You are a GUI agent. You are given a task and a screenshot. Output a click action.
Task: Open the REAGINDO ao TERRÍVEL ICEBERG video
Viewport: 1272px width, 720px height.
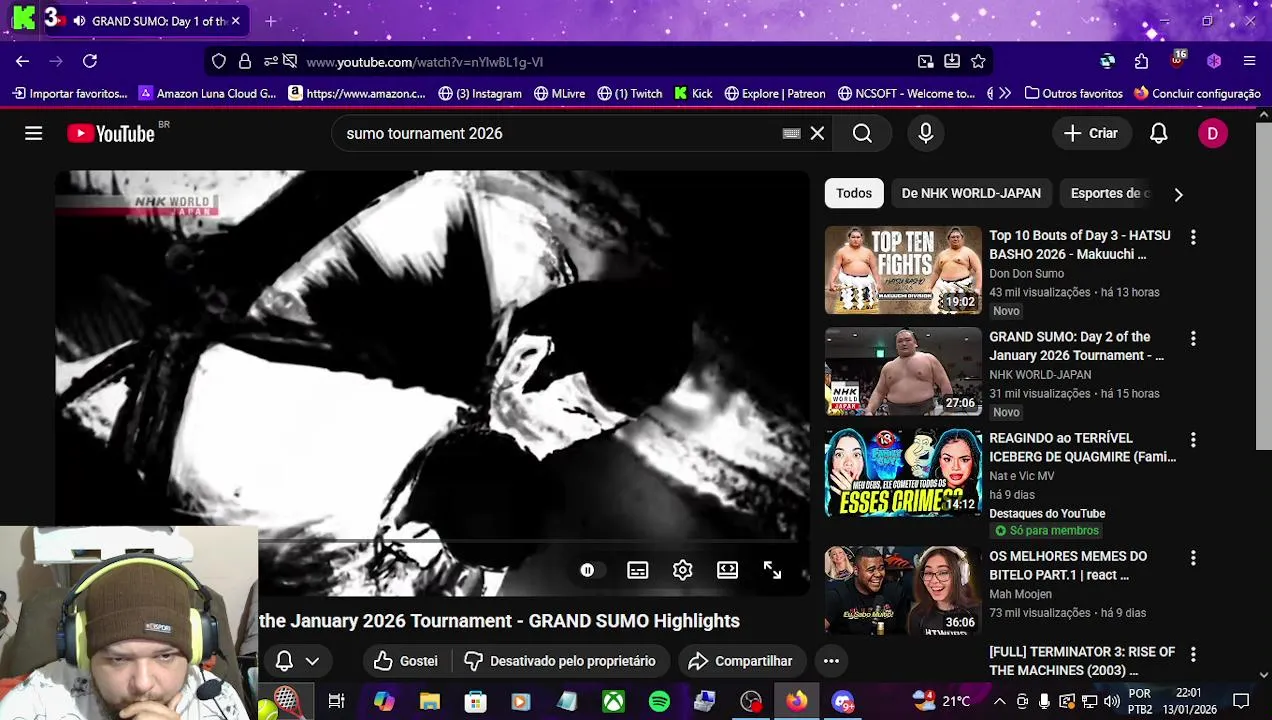pyautogui.click(x=1082, y=447)
